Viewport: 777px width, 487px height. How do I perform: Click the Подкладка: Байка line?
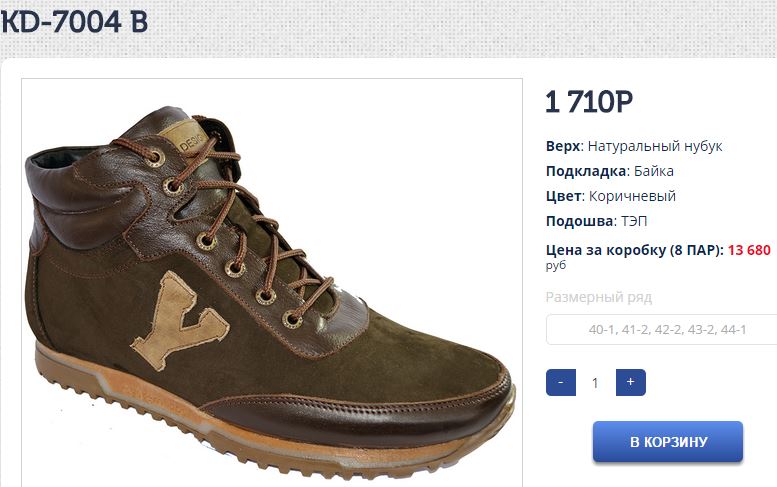610,171
